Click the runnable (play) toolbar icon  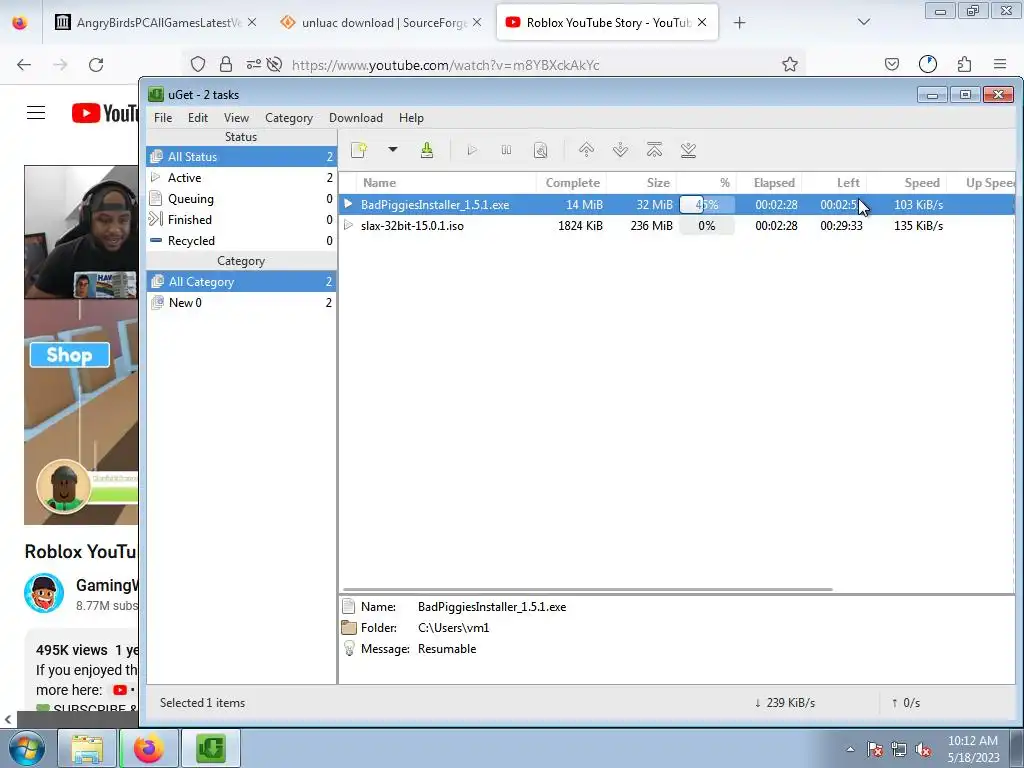tap(472, 150)
